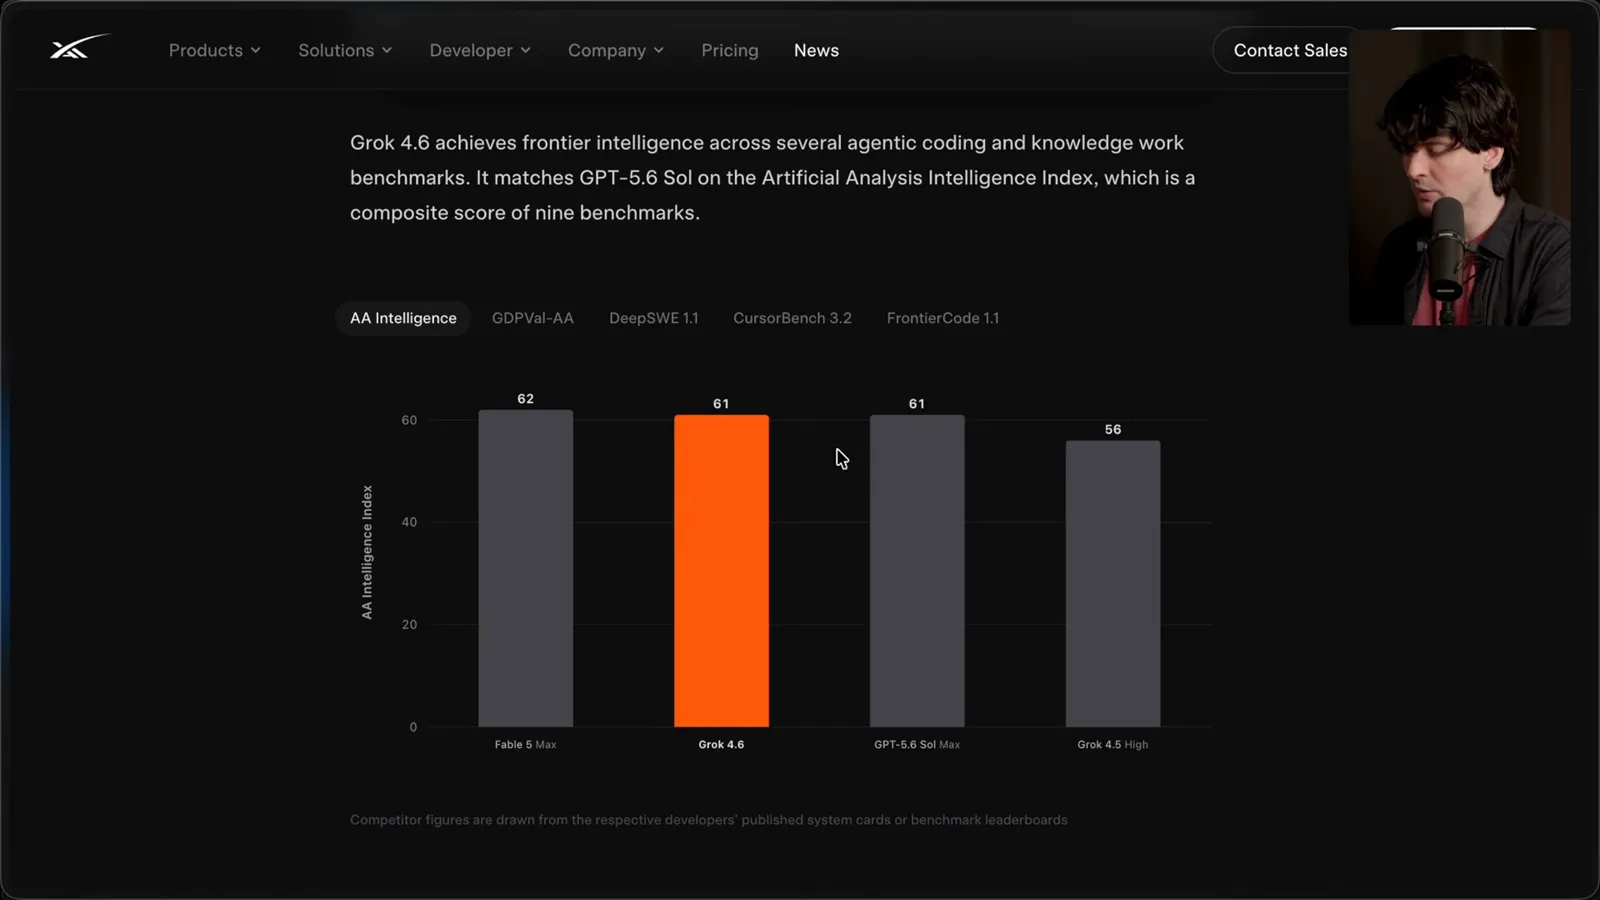Screen dimensions: 1600x900
Task: Click the webcam video overlay
Action: [1459, 177]
